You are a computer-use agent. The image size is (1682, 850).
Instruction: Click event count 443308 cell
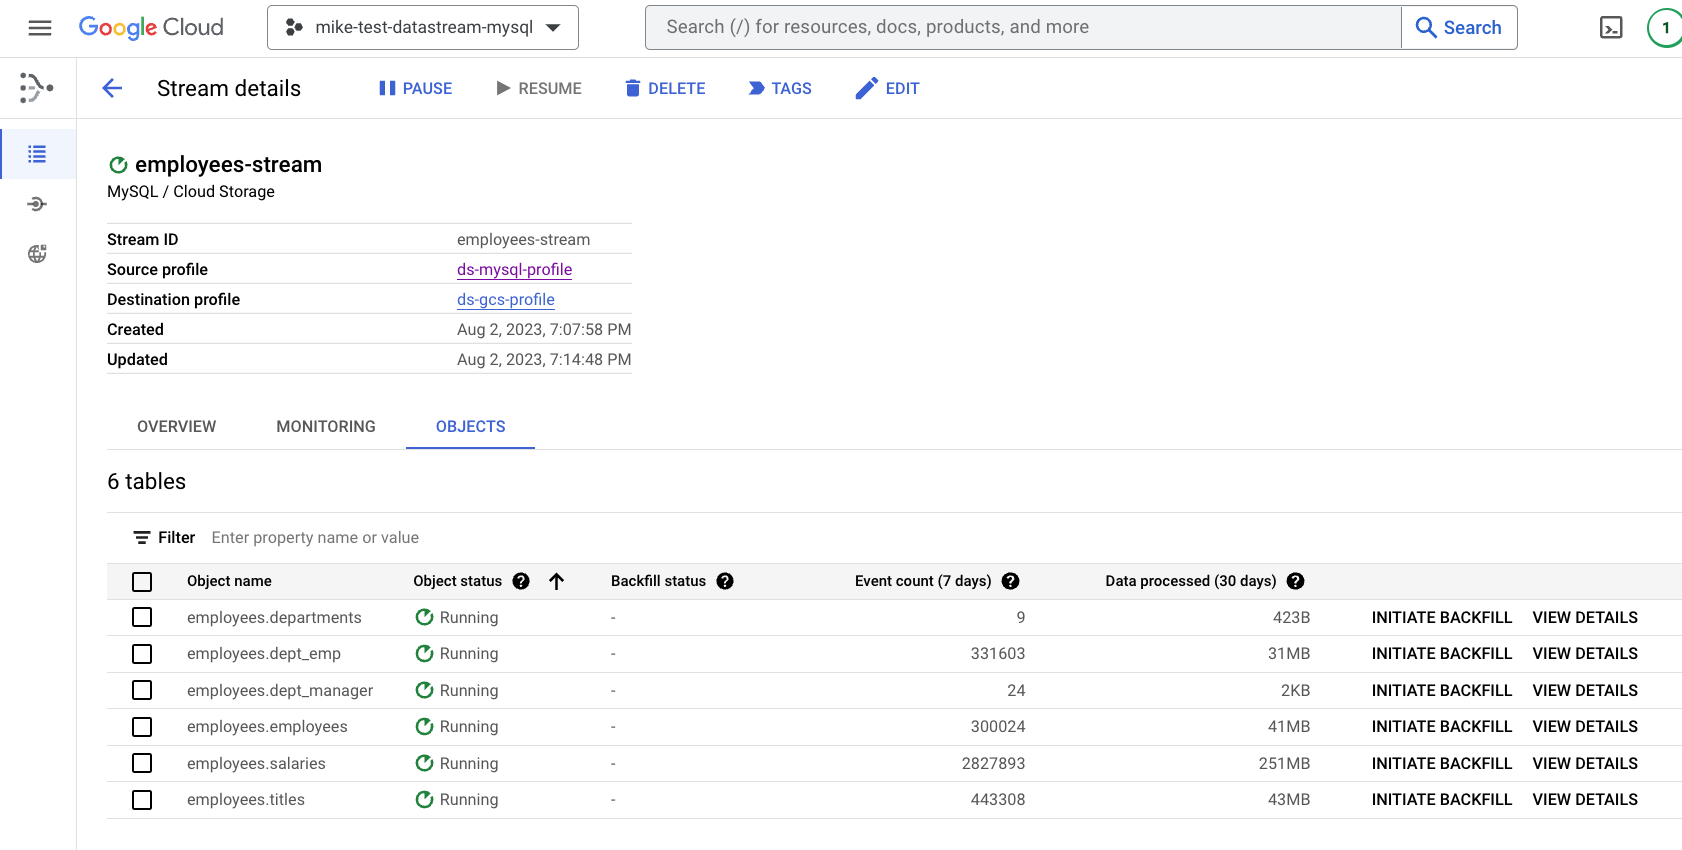(997, 799)
